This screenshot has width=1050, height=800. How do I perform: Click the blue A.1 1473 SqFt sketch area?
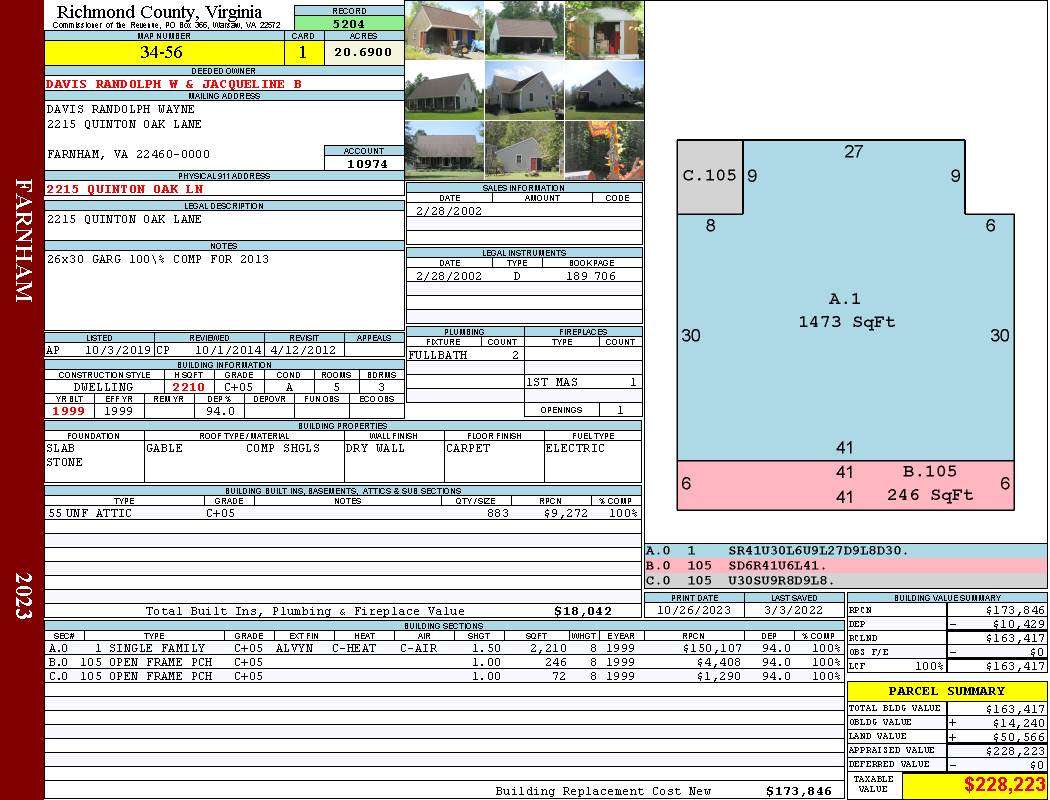tap(846, 311)
